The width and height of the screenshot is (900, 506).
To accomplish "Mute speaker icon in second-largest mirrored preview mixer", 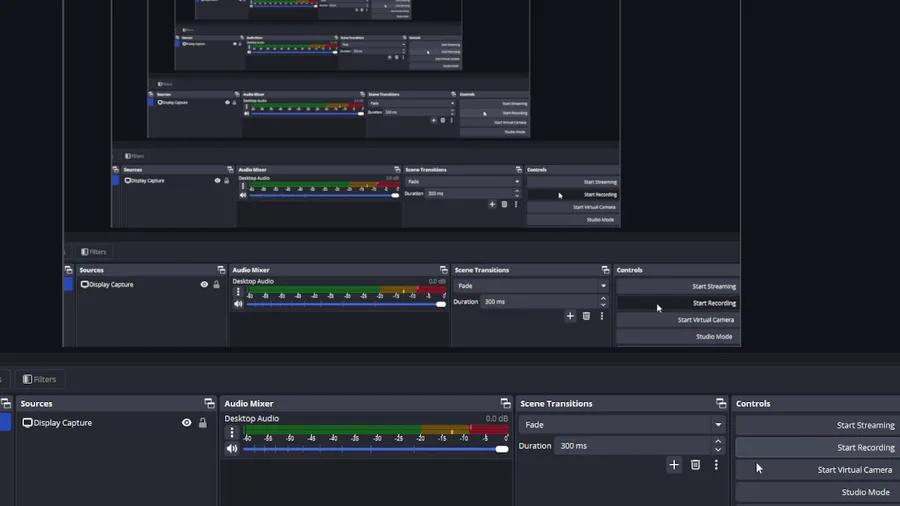I will pyautogui.click(x=243, y=195).
